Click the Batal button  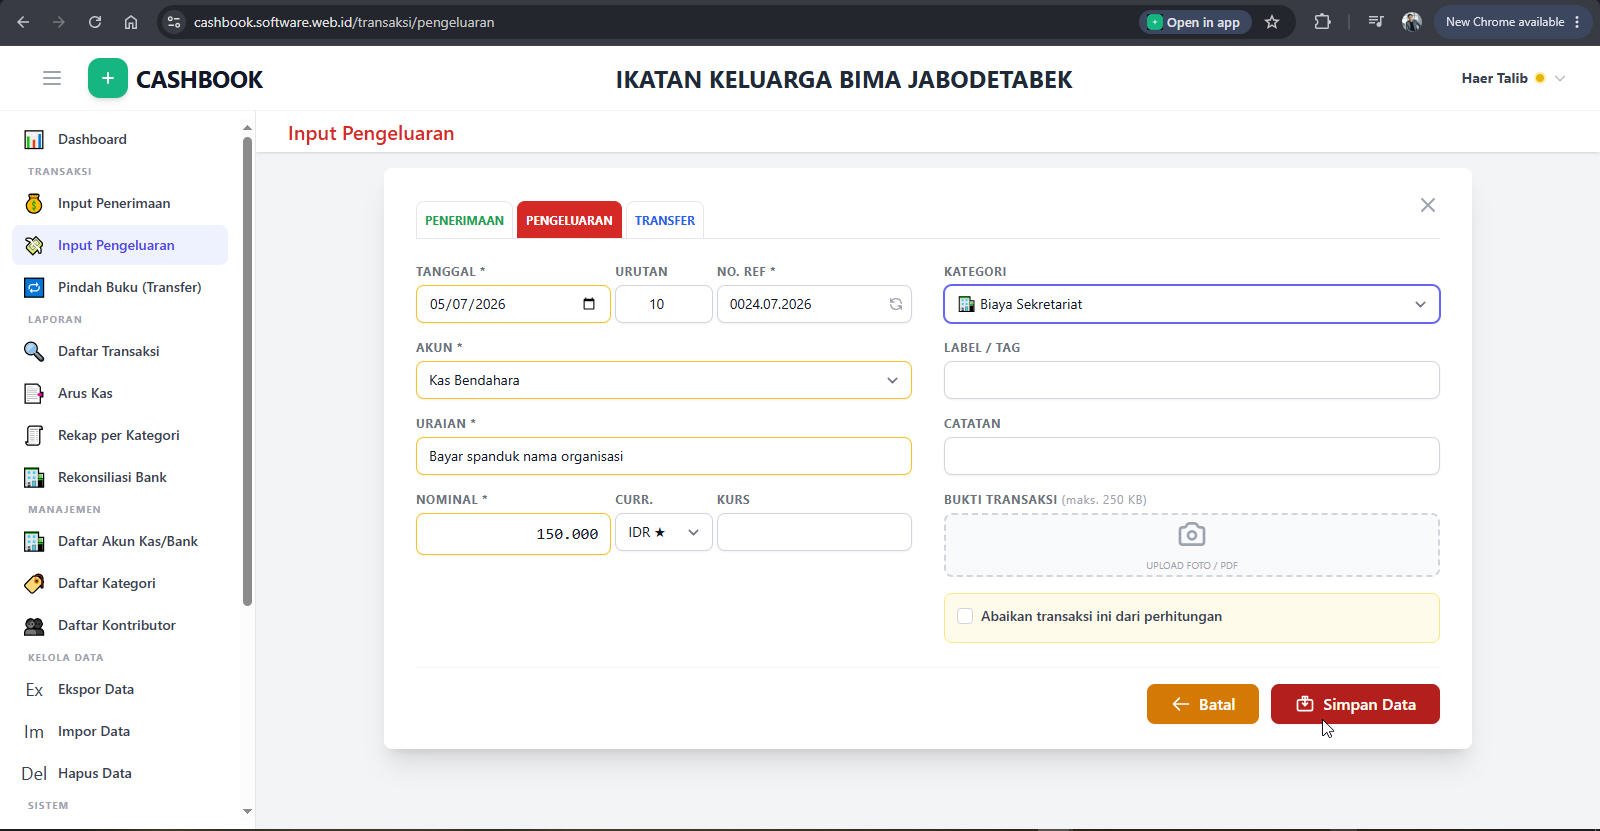[1202, 704]
